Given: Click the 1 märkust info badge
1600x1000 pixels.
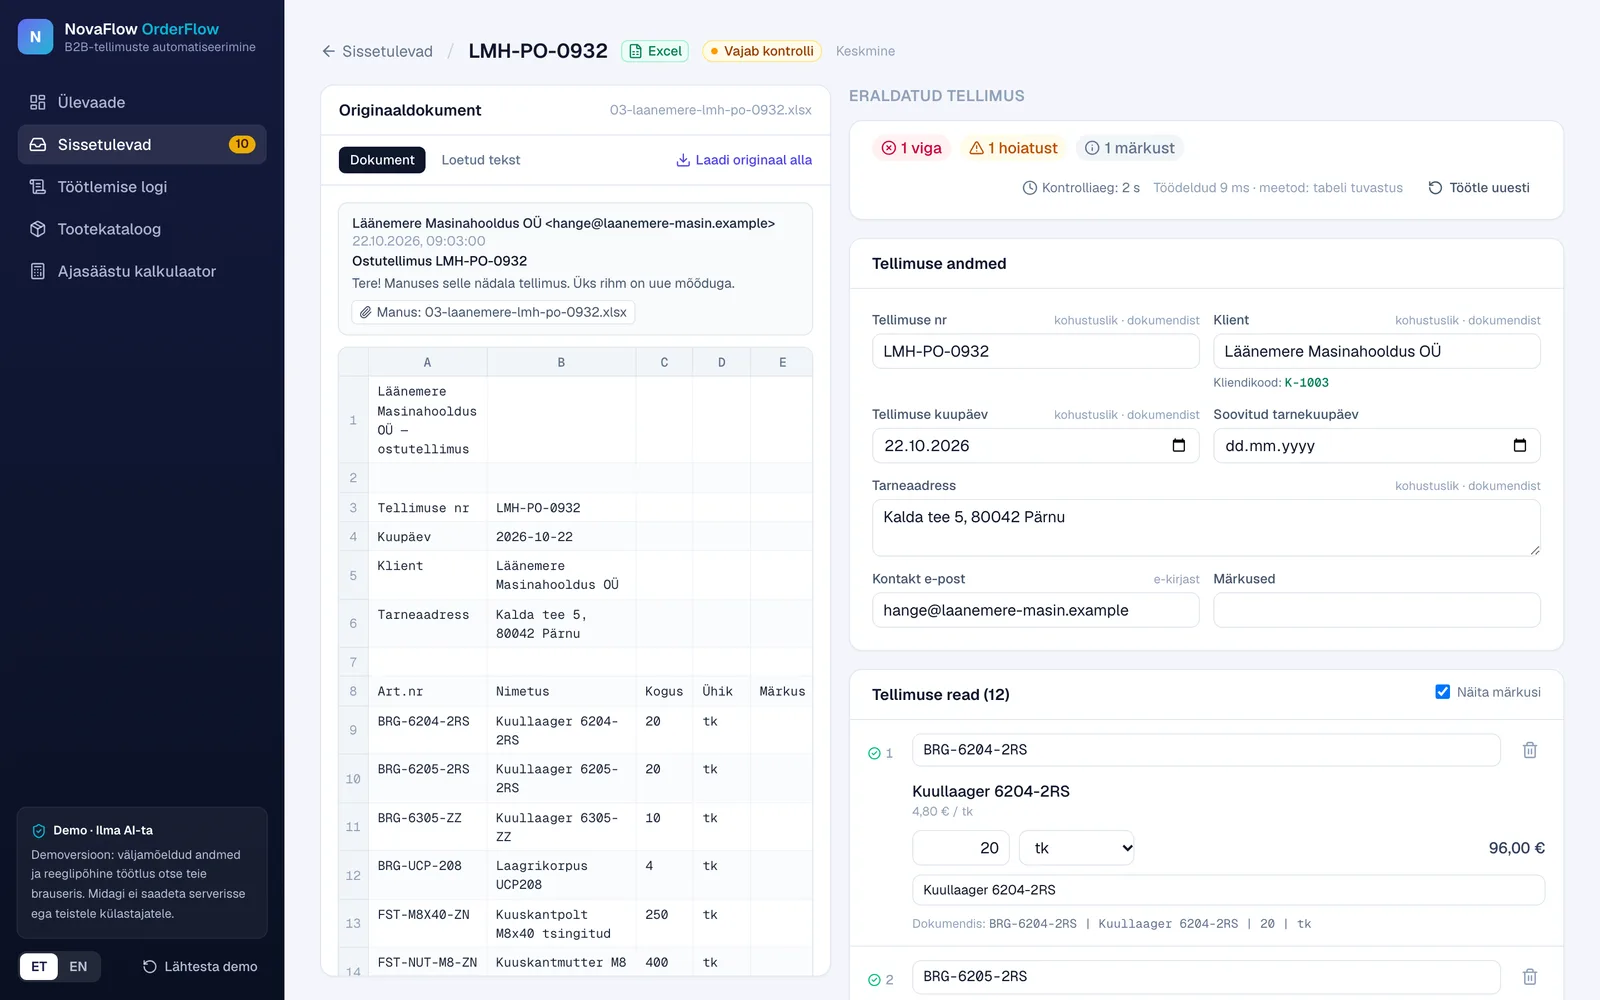Looking at the screenshot, I should tap(1130, 148).
